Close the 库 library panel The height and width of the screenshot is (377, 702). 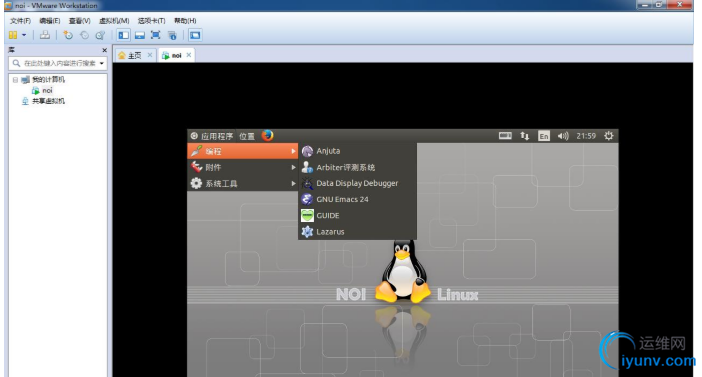tap(104, 50)
